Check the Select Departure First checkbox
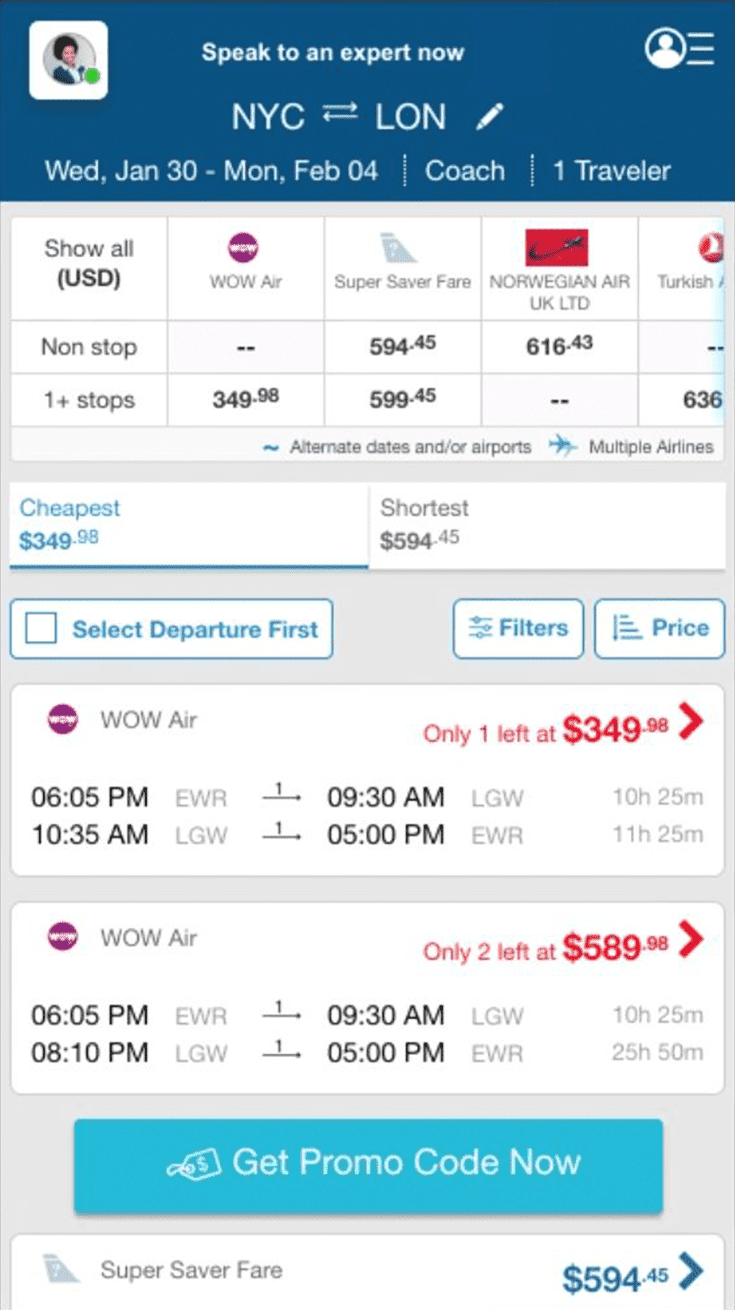 coord(41,629)
